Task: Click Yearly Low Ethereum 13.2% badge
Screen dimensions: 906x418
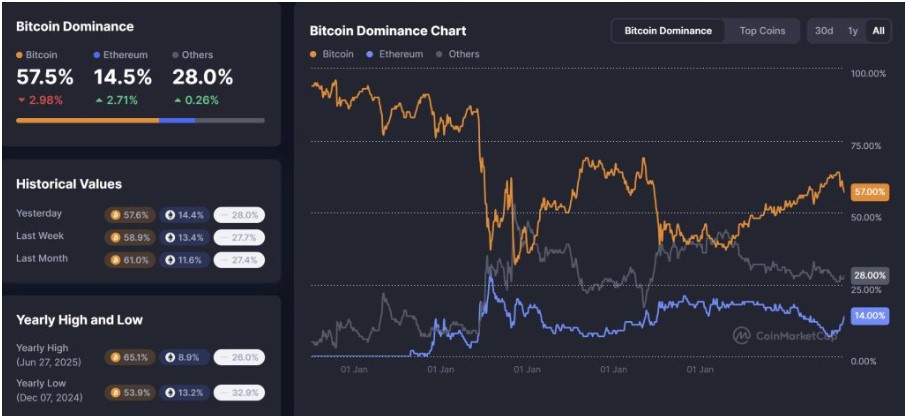Action: pos(185,393)
